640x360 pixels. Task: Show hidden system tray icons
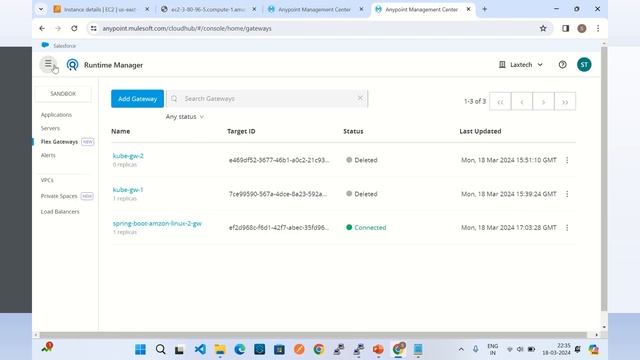[461, 349]
